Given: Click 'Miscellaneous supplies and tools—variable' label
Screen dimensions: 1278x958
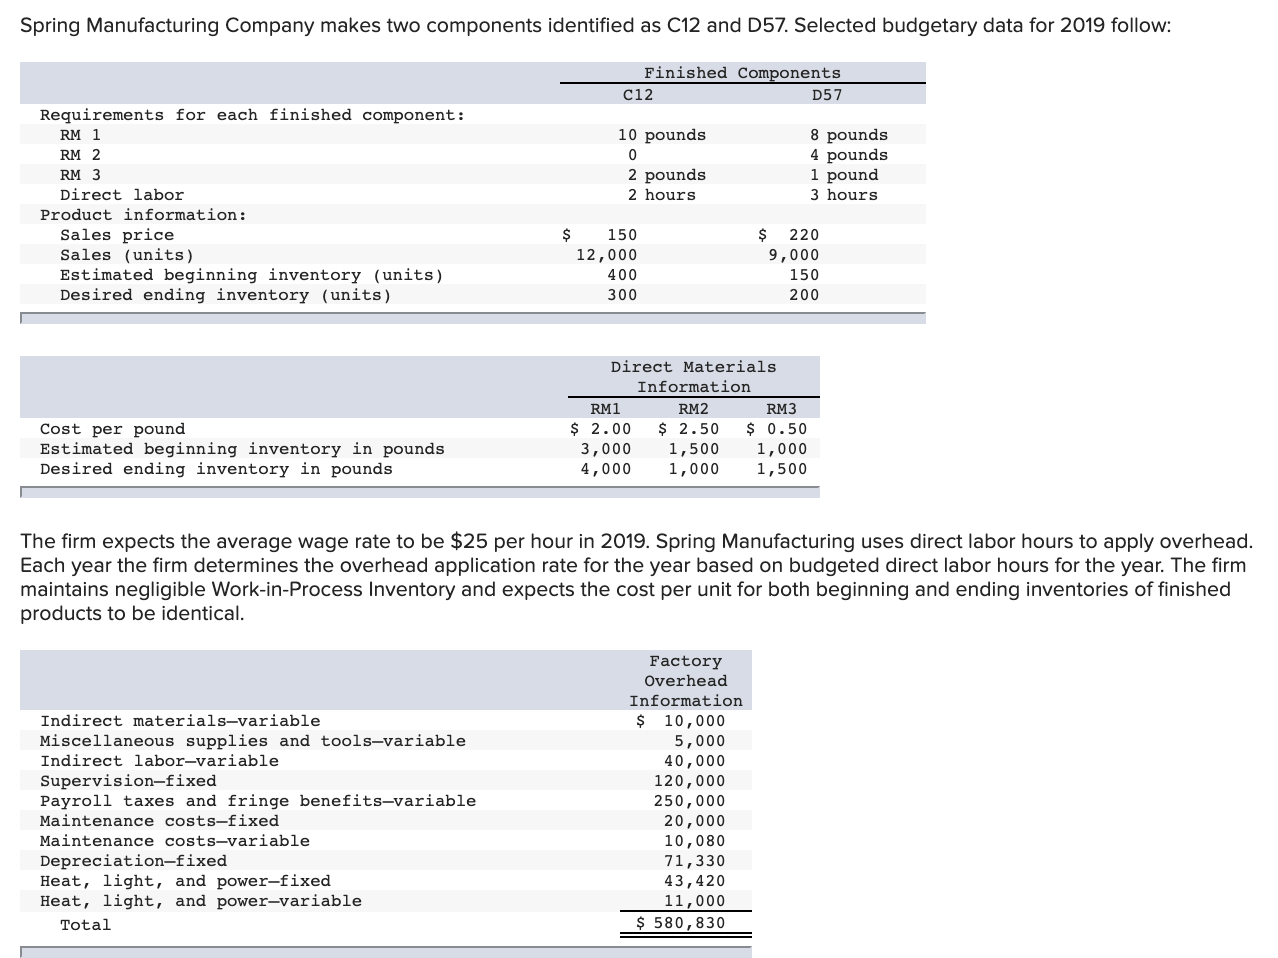Looking at the screenshot, I should pyautogui.click(x=253, y=741).
